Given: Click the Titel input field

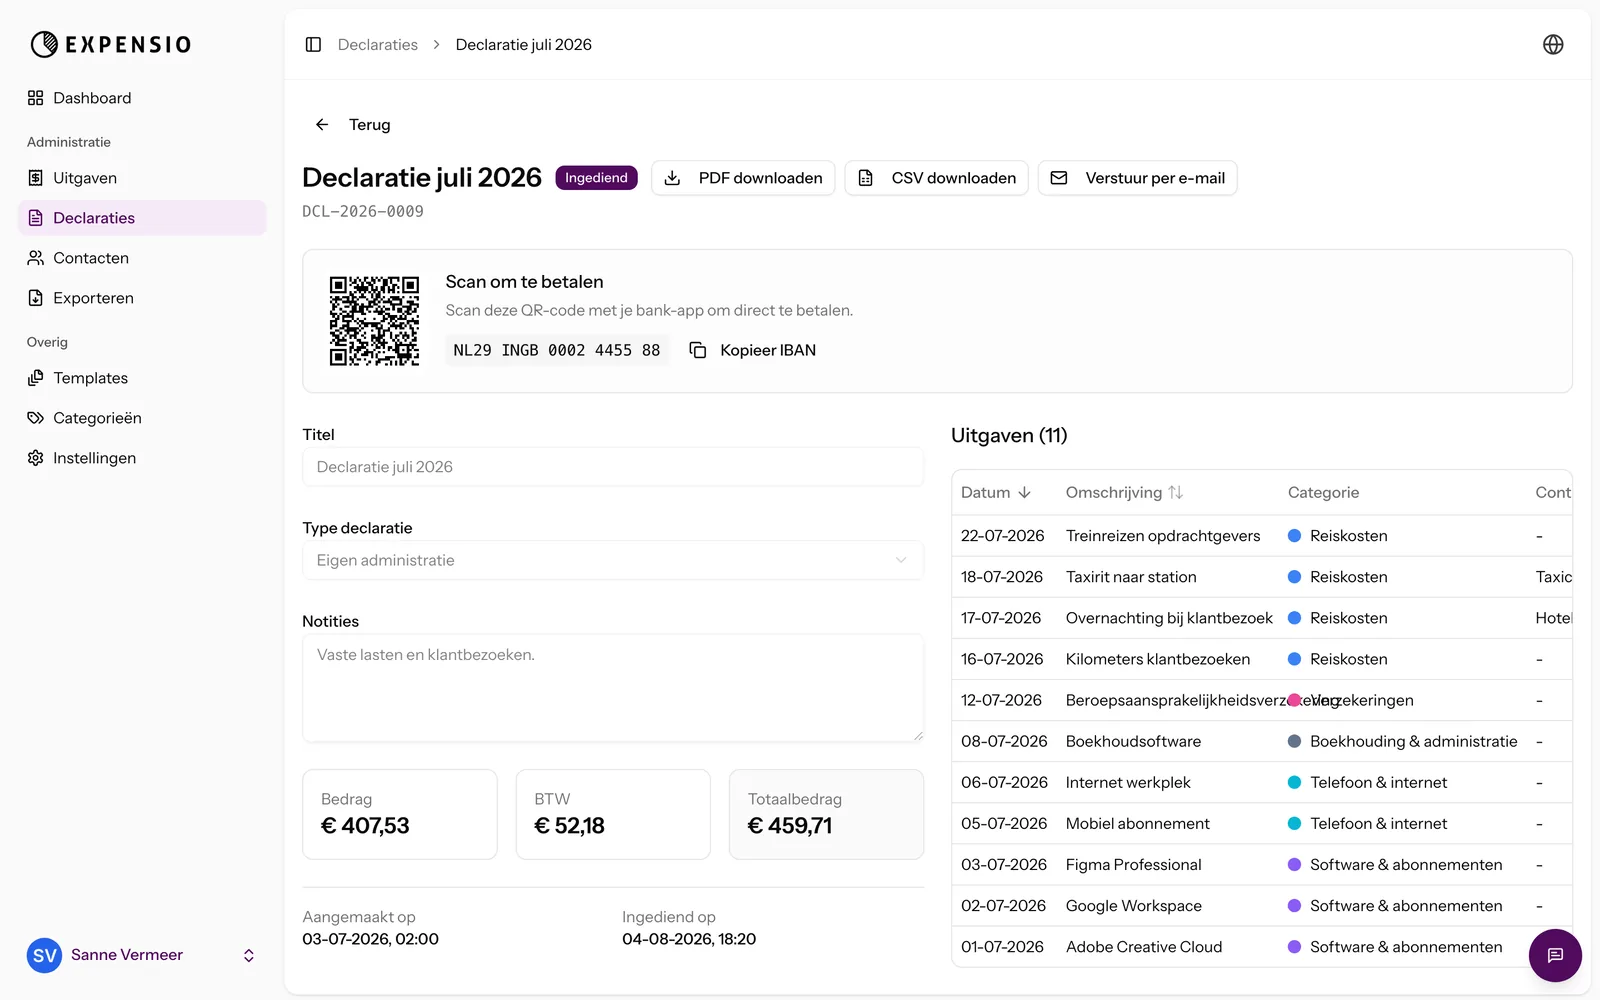Looking at the screenshot, I should [x=613, y=467].
